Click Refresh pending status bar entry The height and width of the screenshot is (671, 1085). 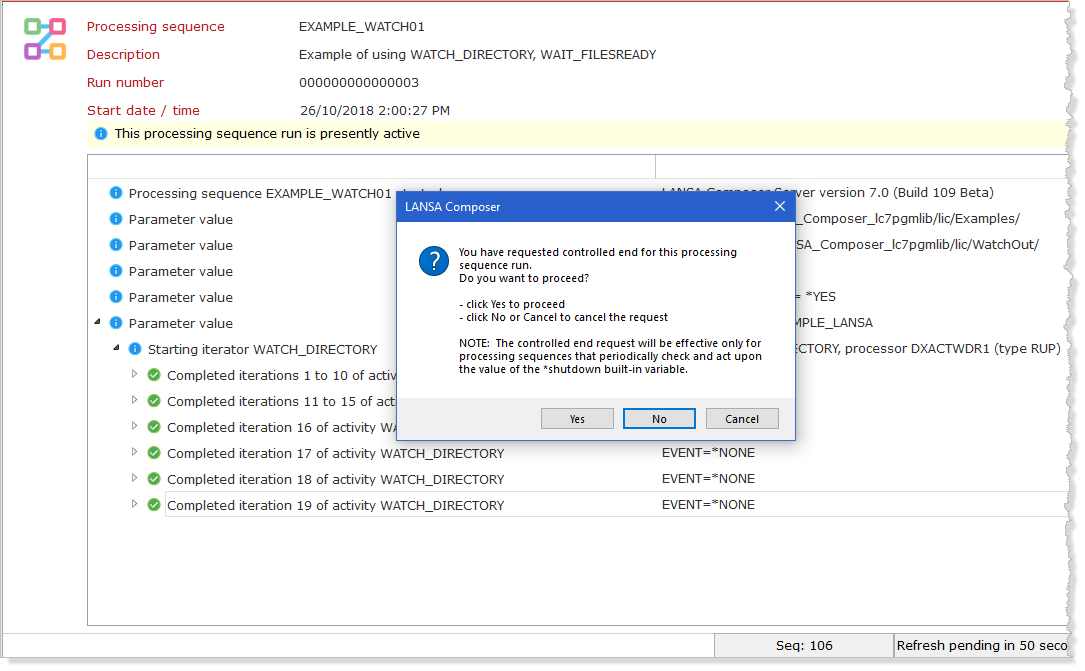[x=982, y=645]
